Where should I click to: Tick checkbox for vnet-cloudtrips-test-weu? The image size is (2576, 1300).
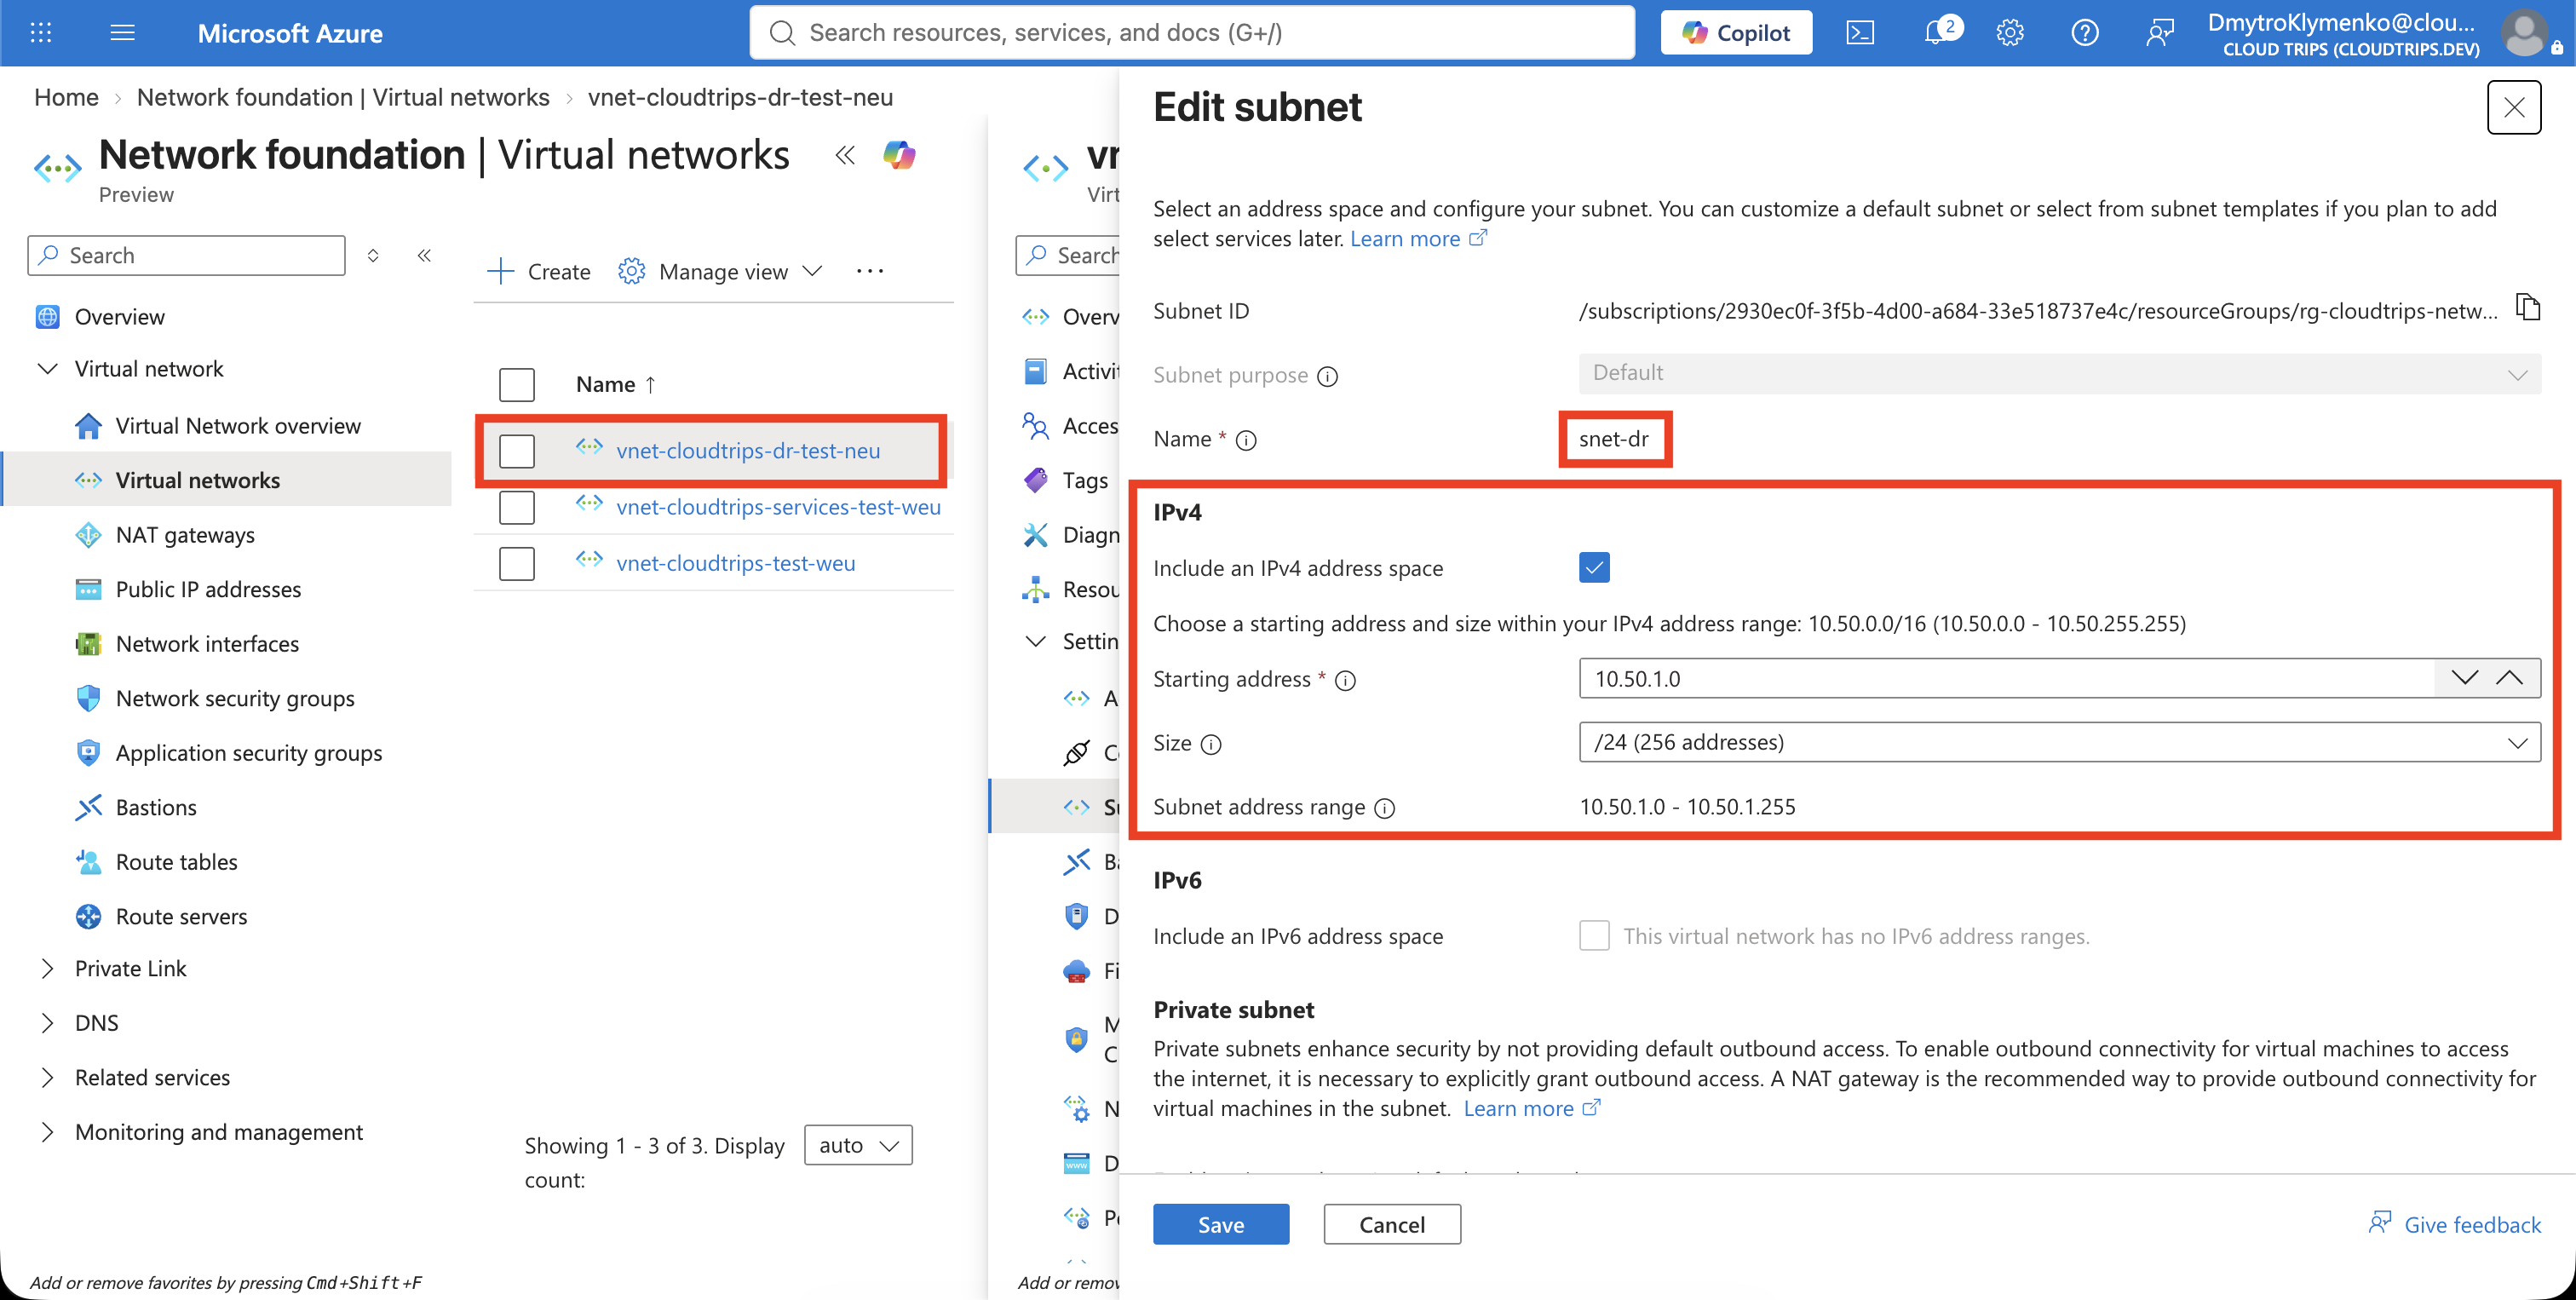[517, 564]
